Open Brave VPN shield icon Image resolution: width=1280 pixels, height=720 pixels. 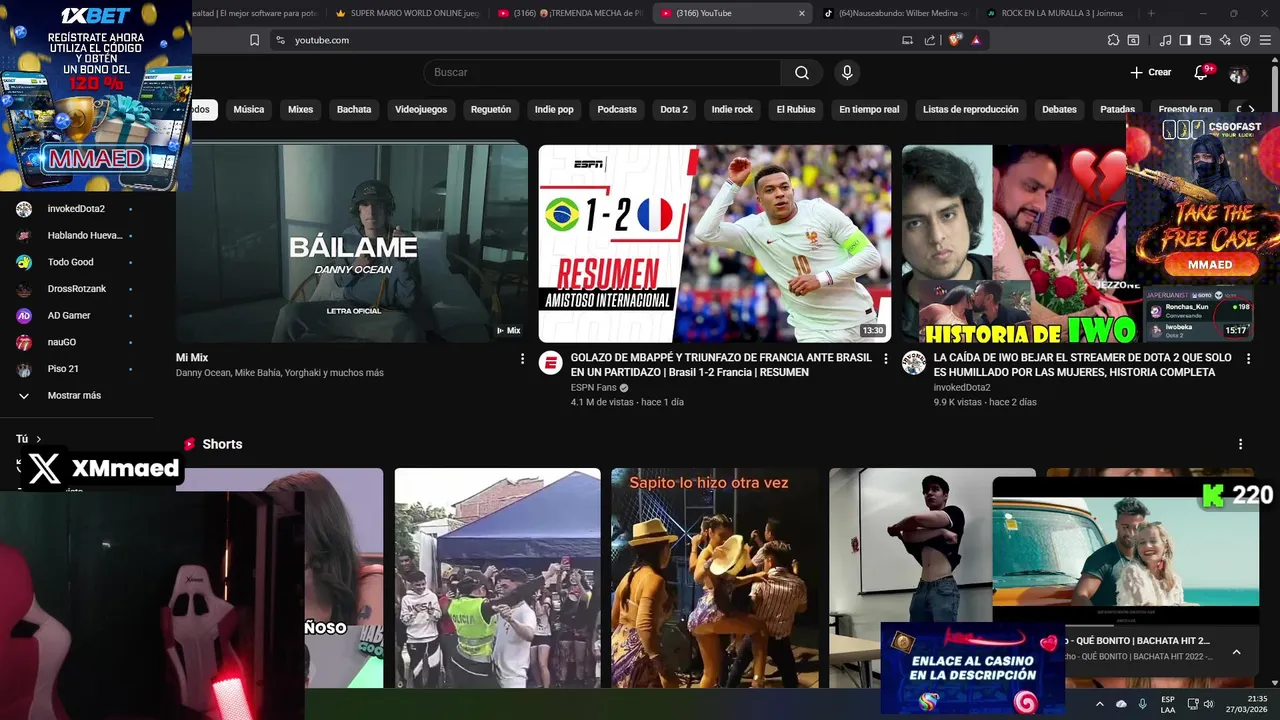[1245, 40]
